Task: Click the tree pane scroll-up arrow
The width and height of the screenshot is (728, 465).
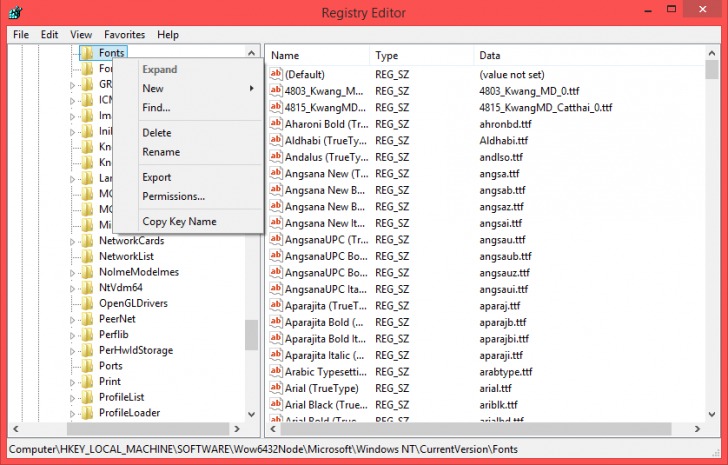Action: coord(251,53)
